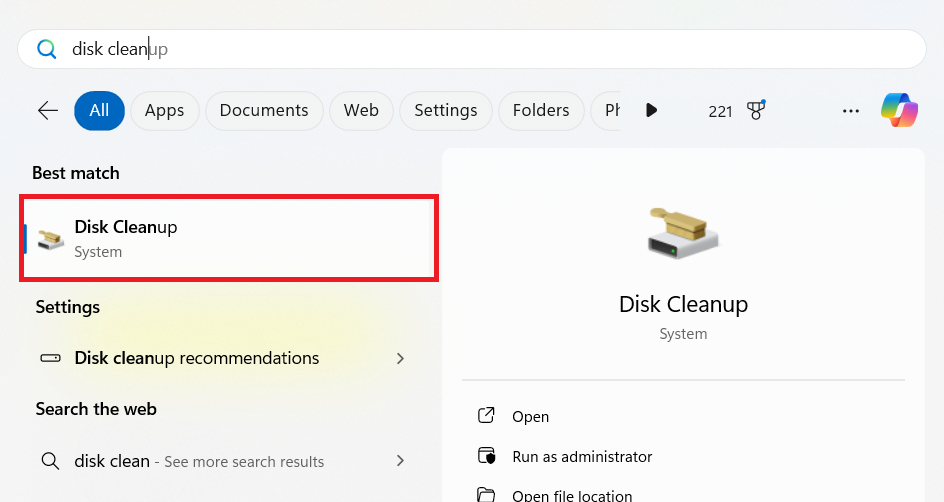Click the Run as administrator shield icon
This screenshot has height=502, width=944.
tap(486, 456)
